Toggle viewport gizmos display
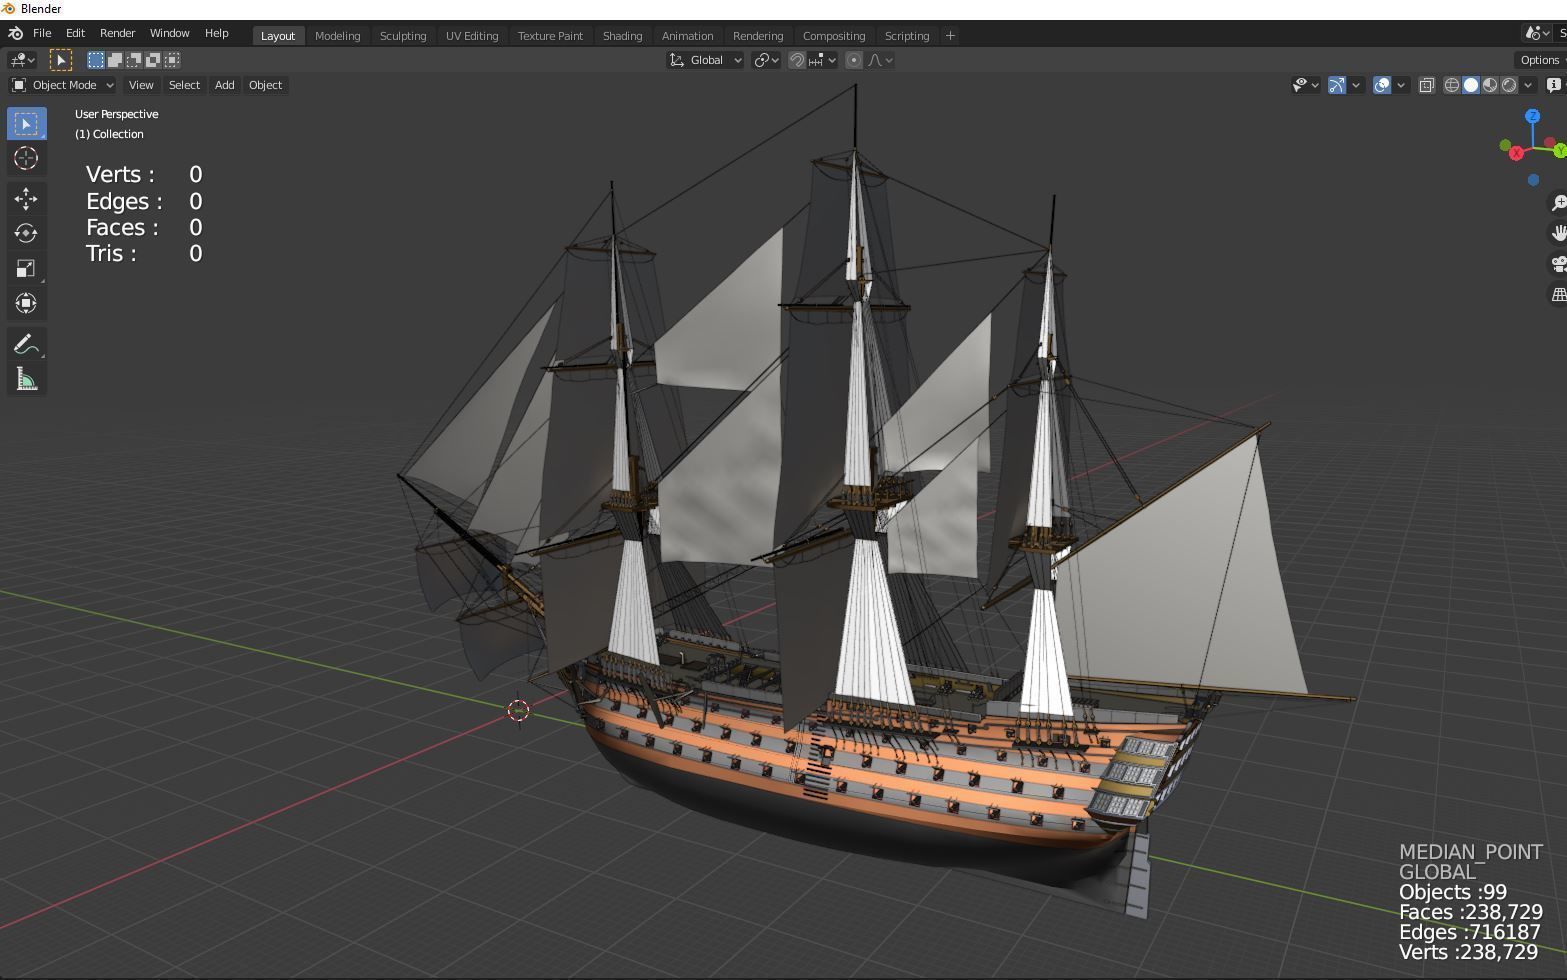Viewport: 1567px width, 980px height. click(1337, 85)
